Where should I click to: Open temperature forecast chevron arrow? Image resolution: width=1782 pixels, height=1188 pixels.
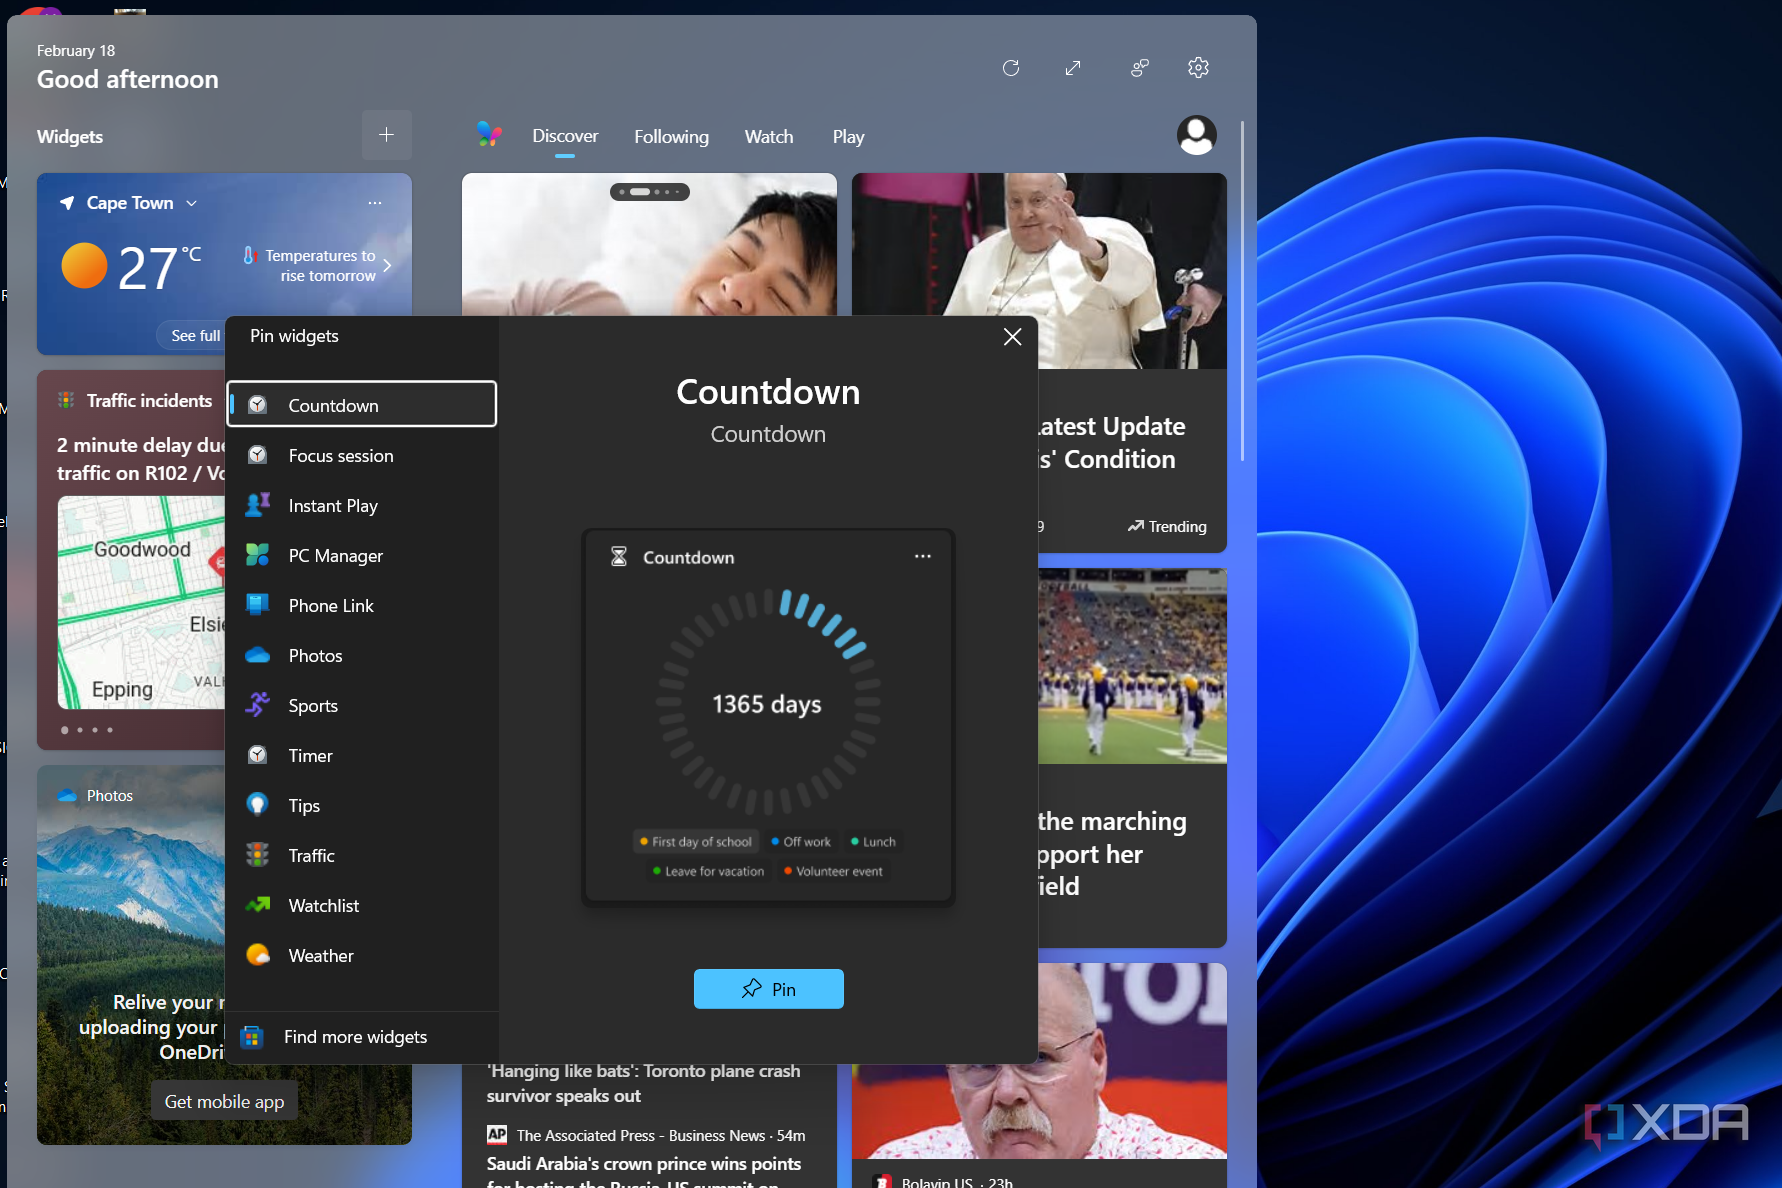coord(387,266)
